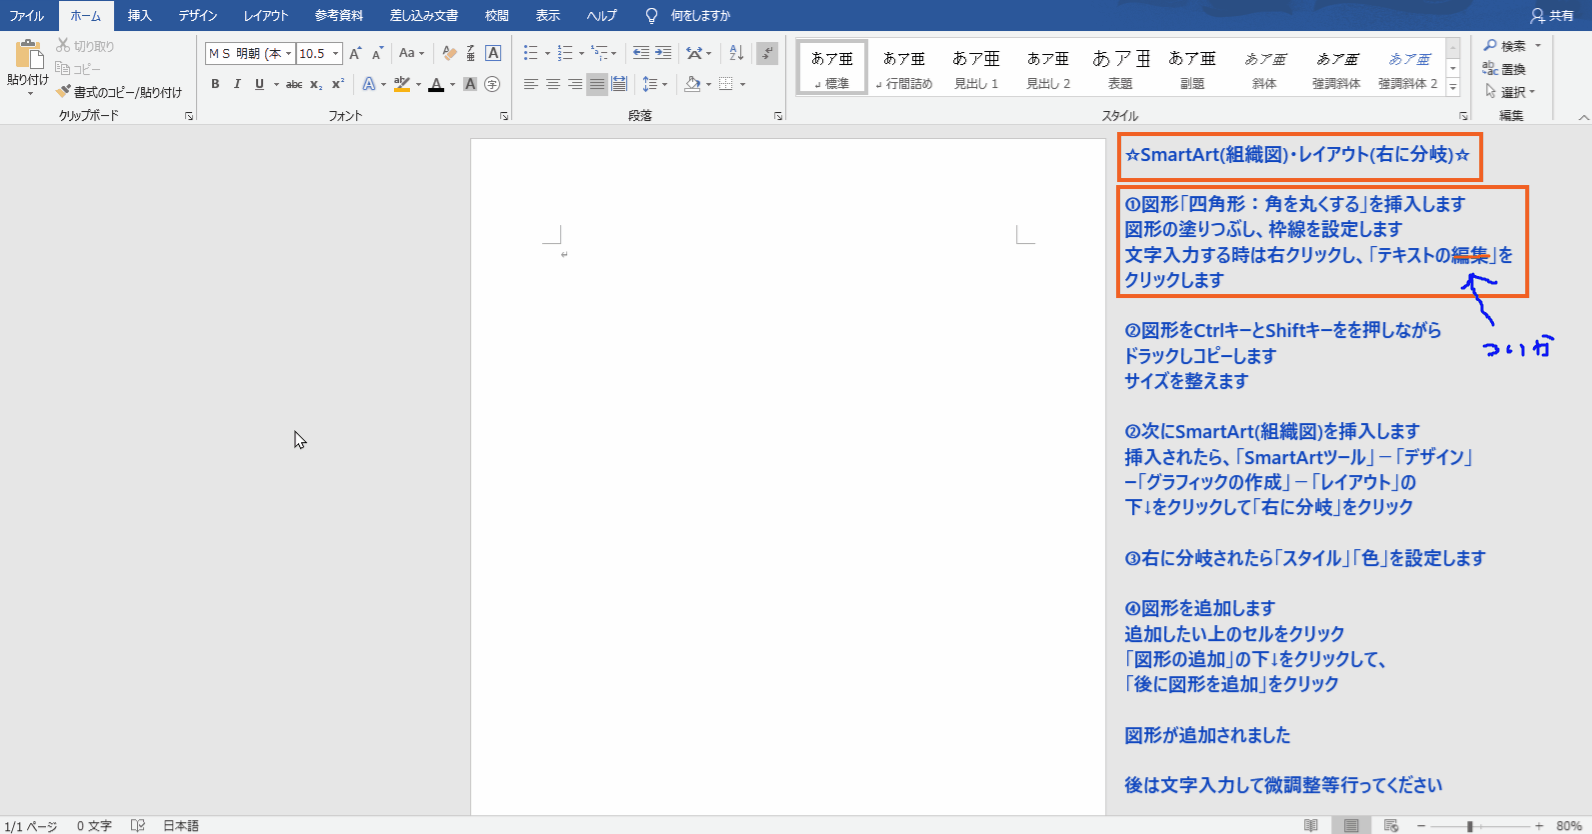The height and width of the screenshot is (834, 1592).
Task: Click the 共有 (Share) button
Action: click(x=1551, y=15)
